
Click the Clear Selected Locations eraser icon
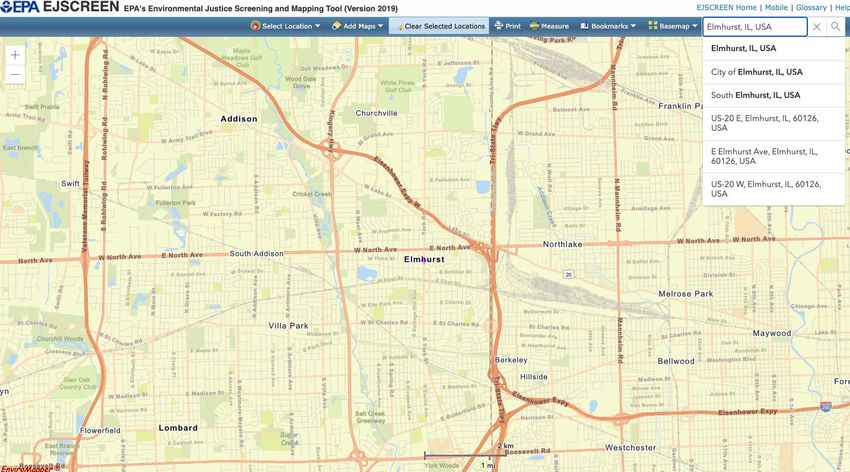point(400,27)
